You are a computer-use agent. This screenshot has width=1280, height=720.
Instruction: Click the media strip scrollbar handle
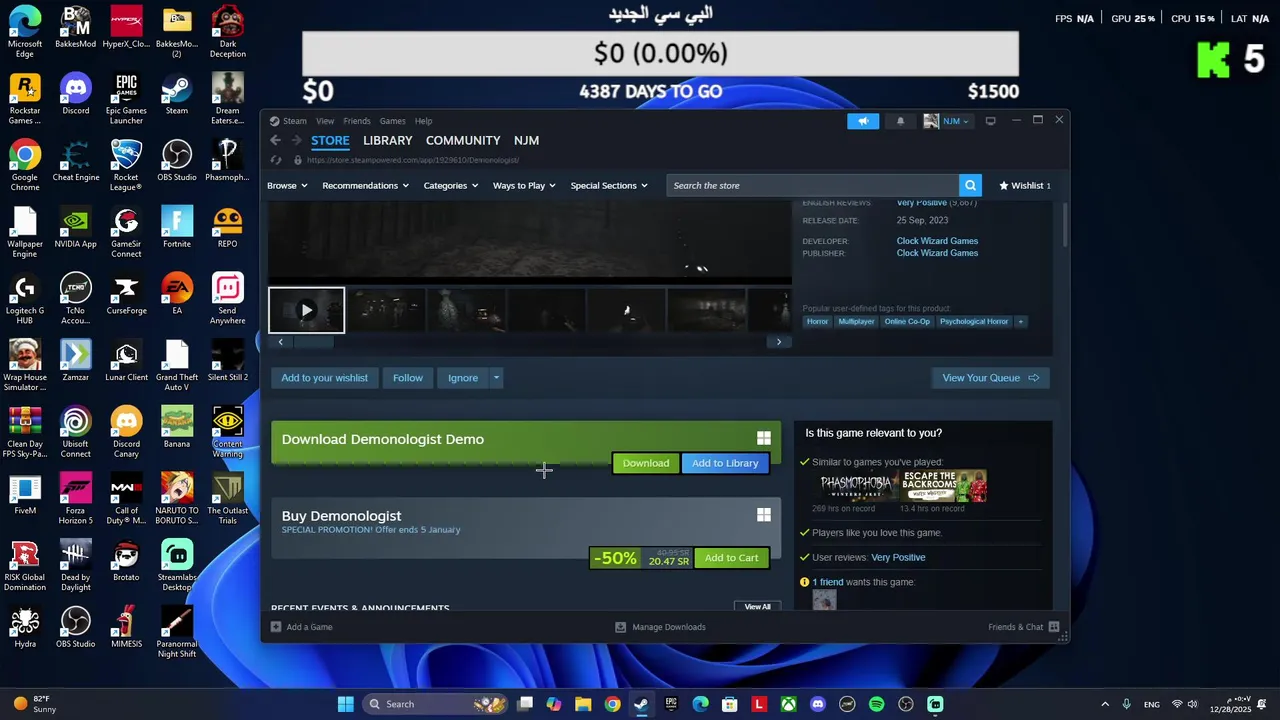pyautogui.click(x=313, y=342)
